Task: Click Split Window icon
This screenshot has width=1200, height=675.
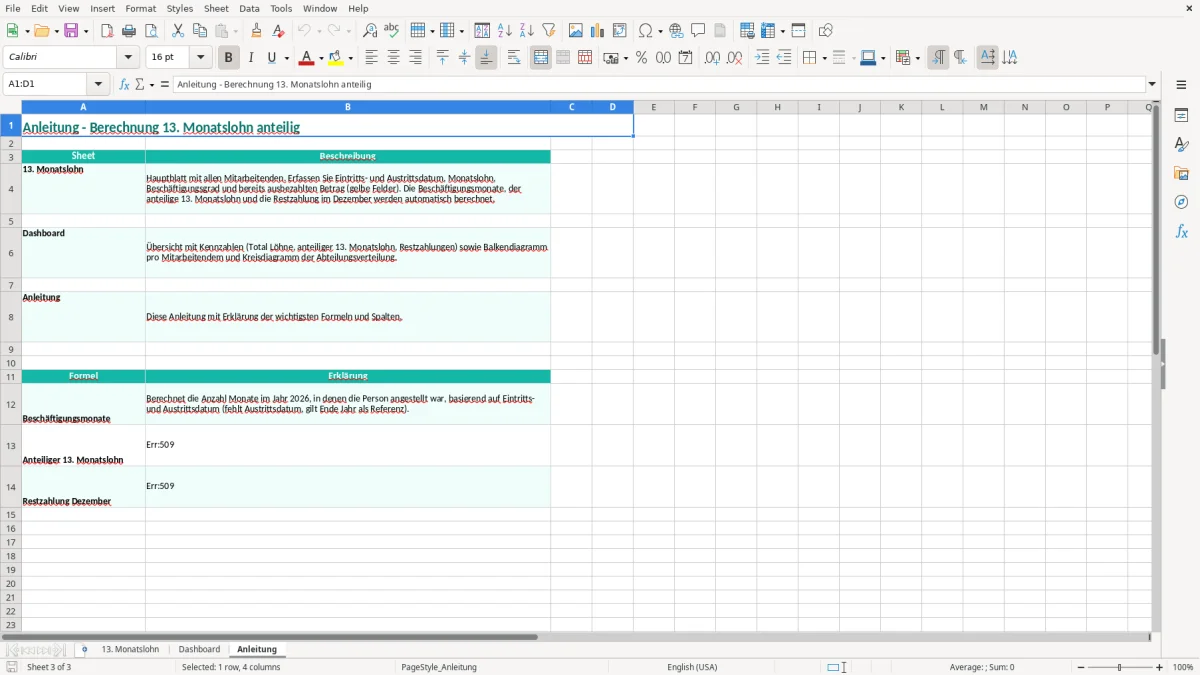Action: [799, 31]
